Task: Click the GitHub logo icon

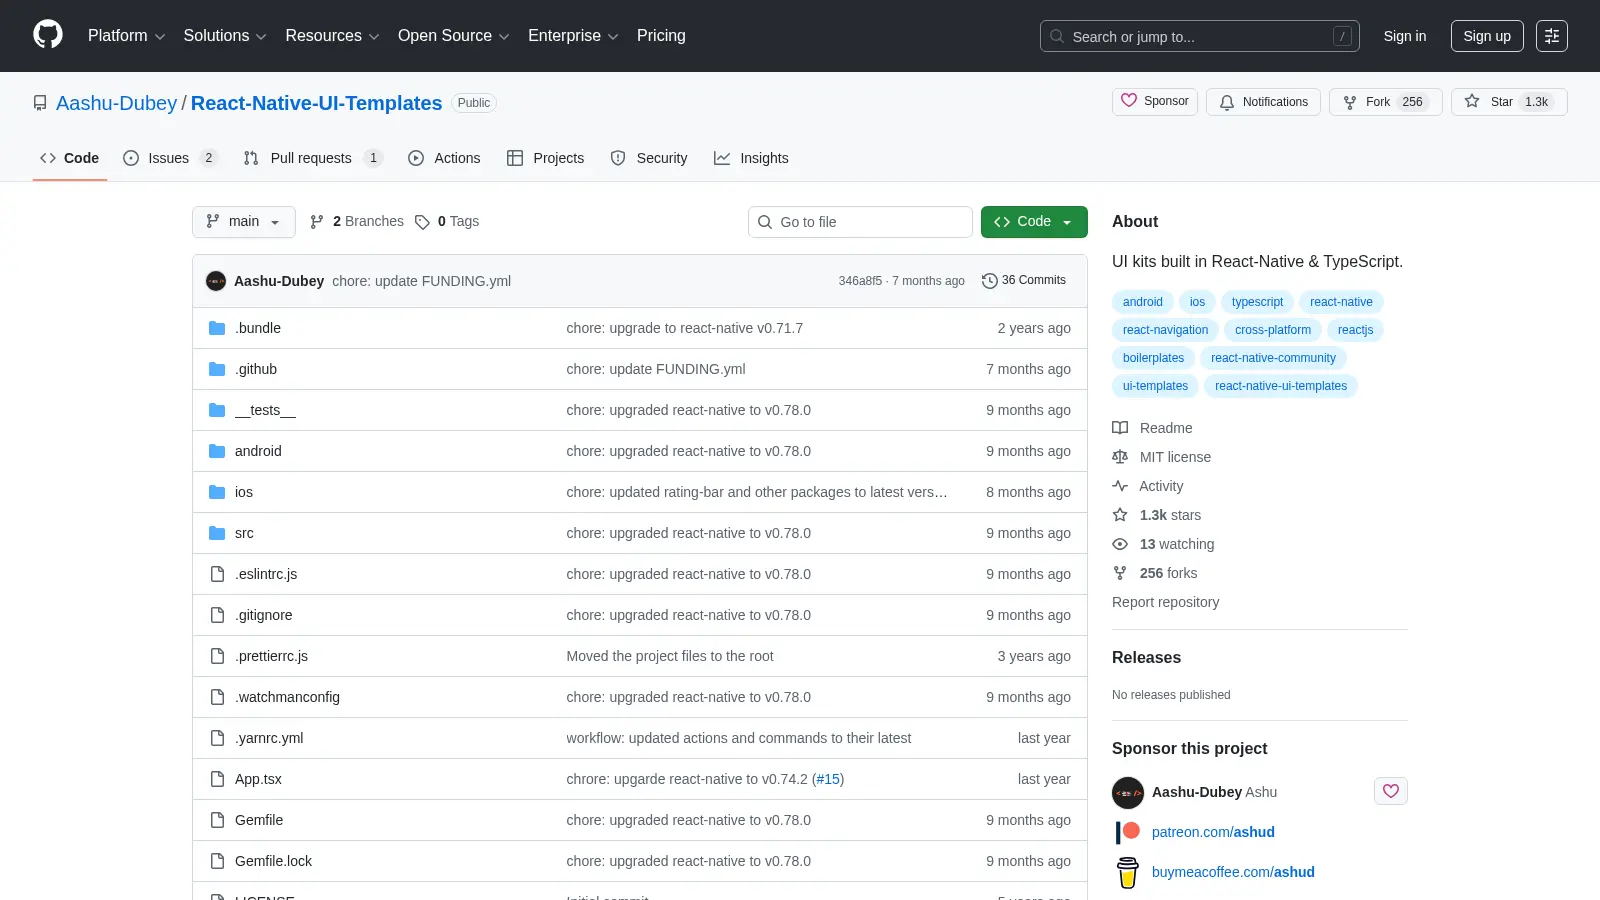Action: [x=48, y=35]
